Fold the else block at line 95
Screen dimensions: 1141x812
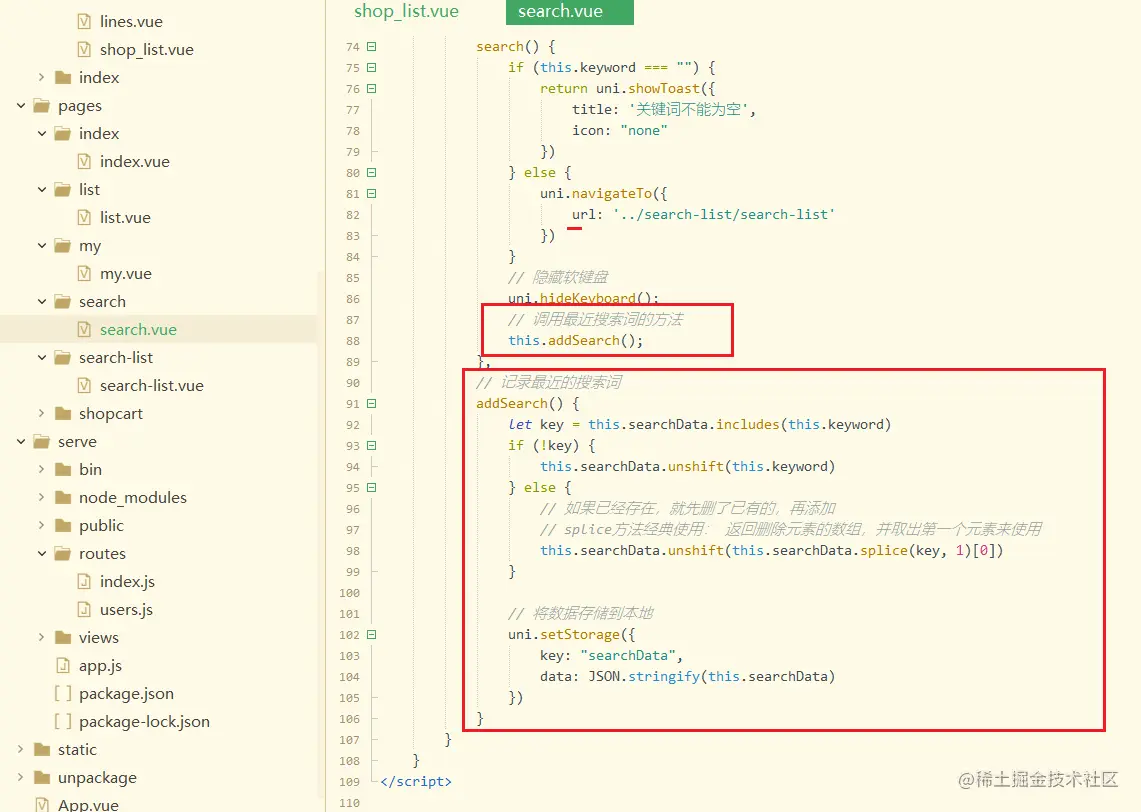(x=372, y=487)
